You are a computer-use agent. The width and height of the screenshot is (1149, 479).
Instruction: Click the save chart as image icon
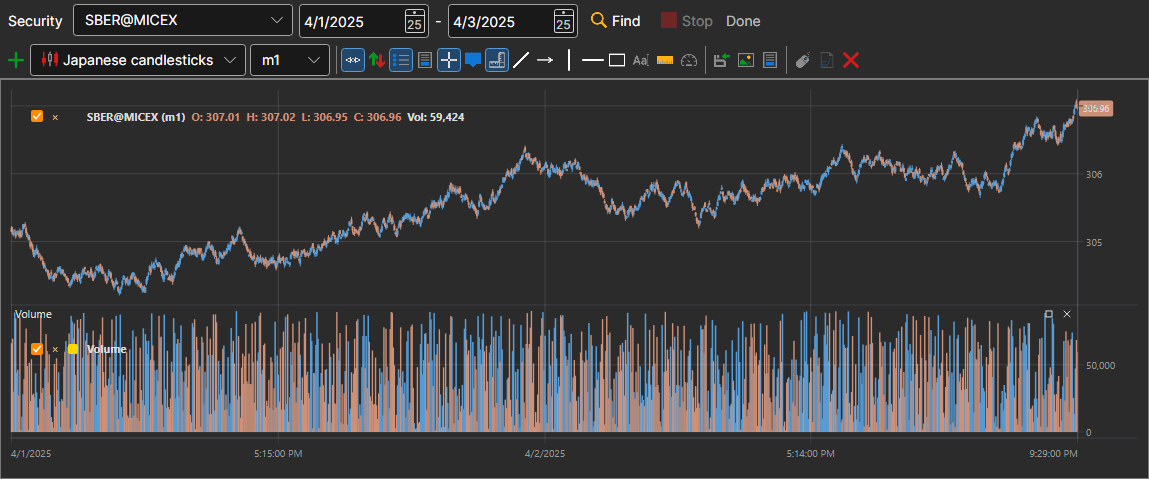(x=746, y=60)
